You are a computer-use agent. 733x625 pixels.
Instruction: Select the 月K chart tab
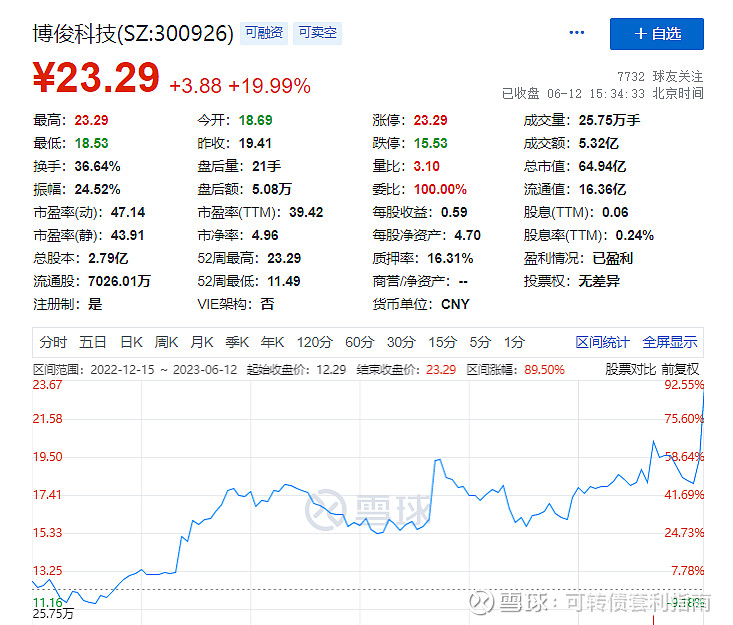[202, 342]
